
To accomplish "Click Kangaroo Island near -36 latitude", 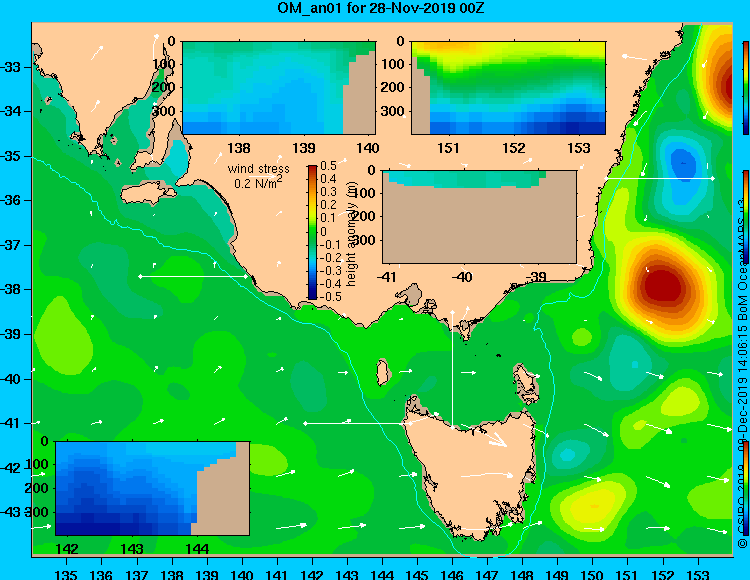I will point(147,194).
